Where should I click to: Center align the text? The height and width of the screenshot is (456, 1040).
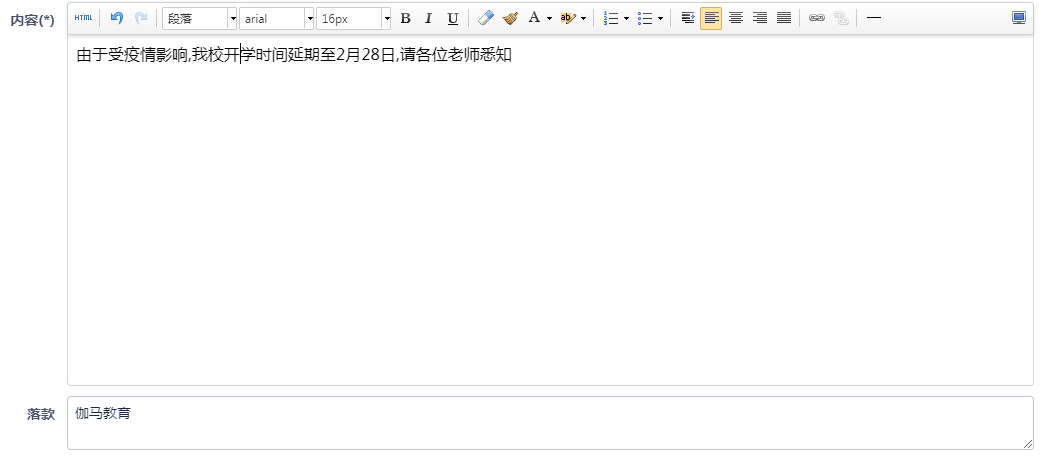click(x=736, y=19)
